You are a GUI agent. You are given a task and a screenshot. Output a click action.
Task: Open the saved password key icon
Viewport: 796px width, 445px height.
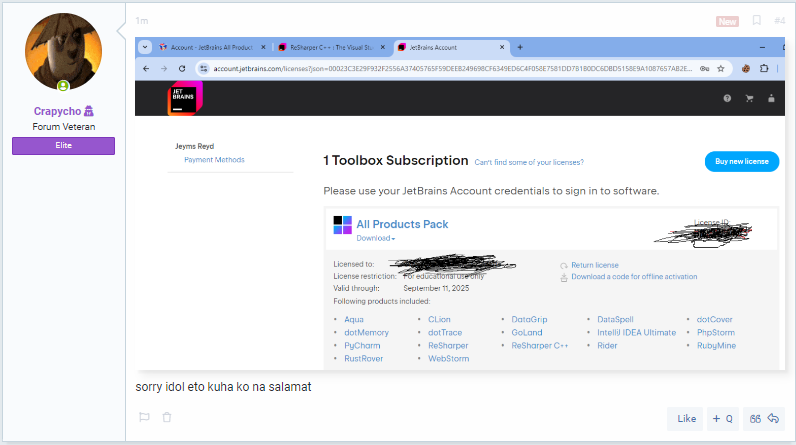[x=704, y=69]
